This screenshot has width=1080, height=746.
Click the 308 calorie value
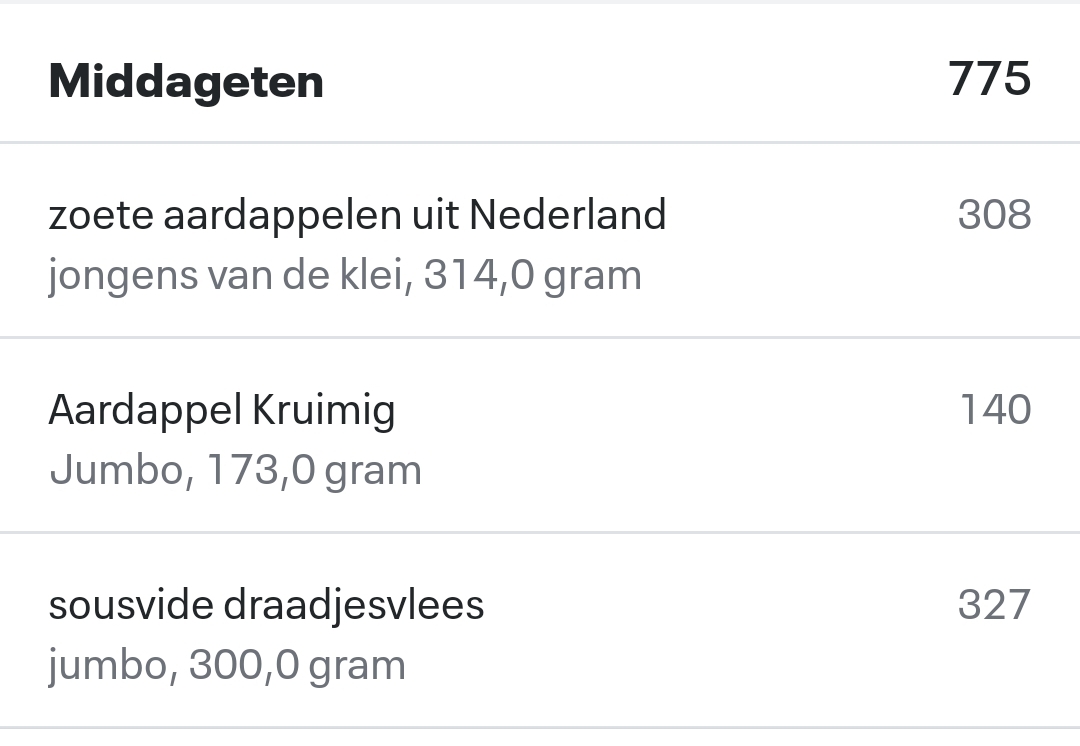pos(995,213)
